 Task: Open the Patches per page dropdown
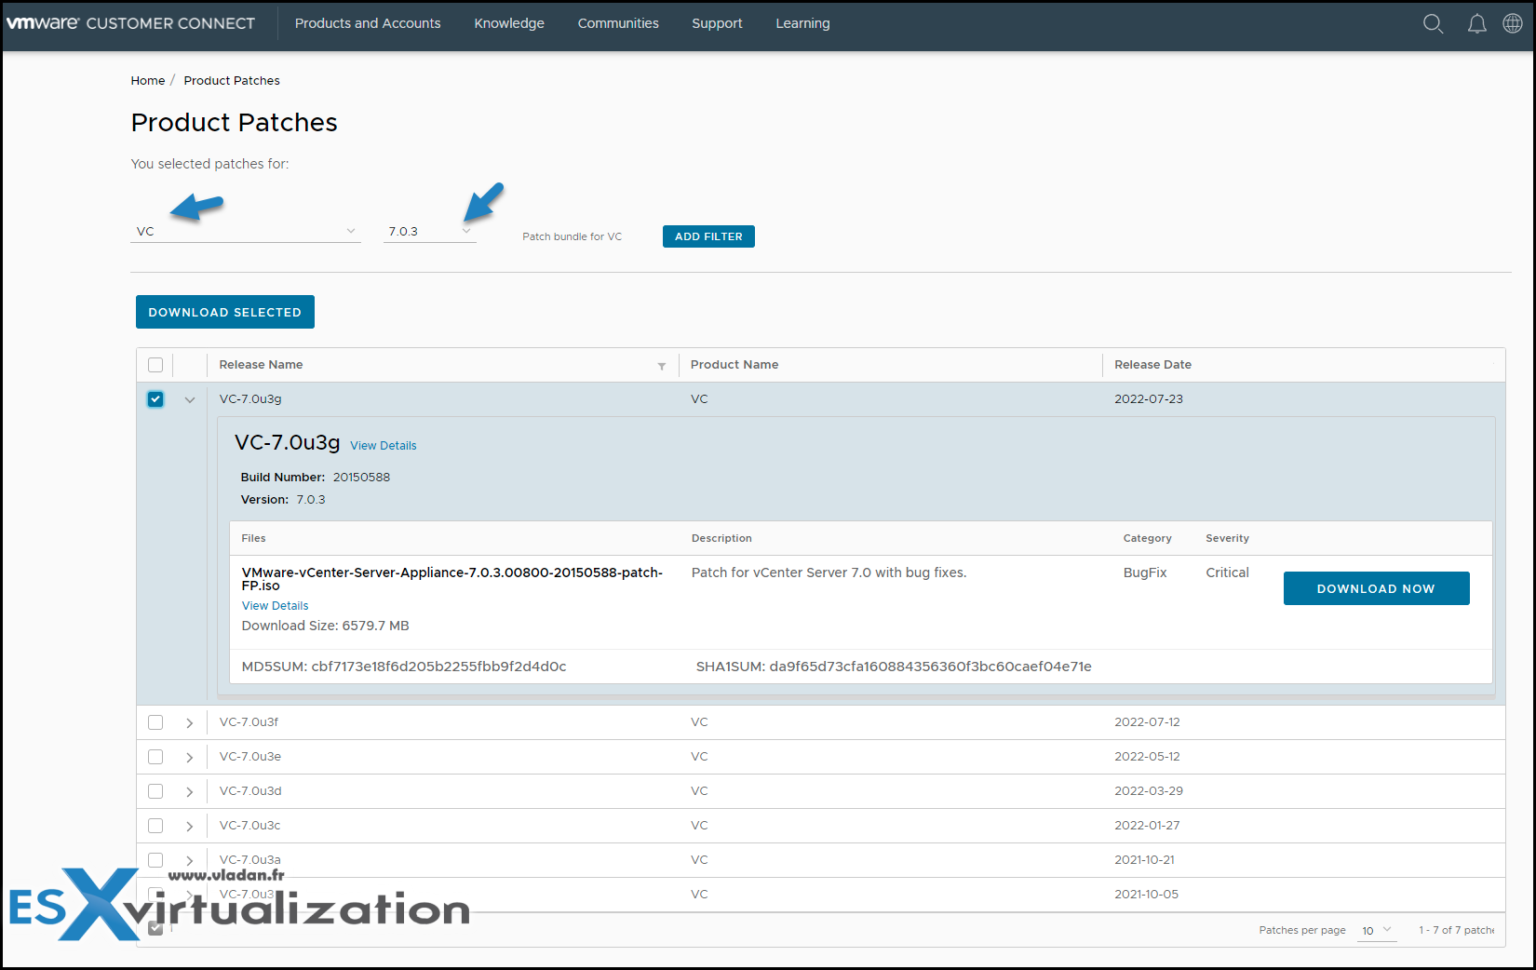pyautogui.click(x=1376, y=930)
